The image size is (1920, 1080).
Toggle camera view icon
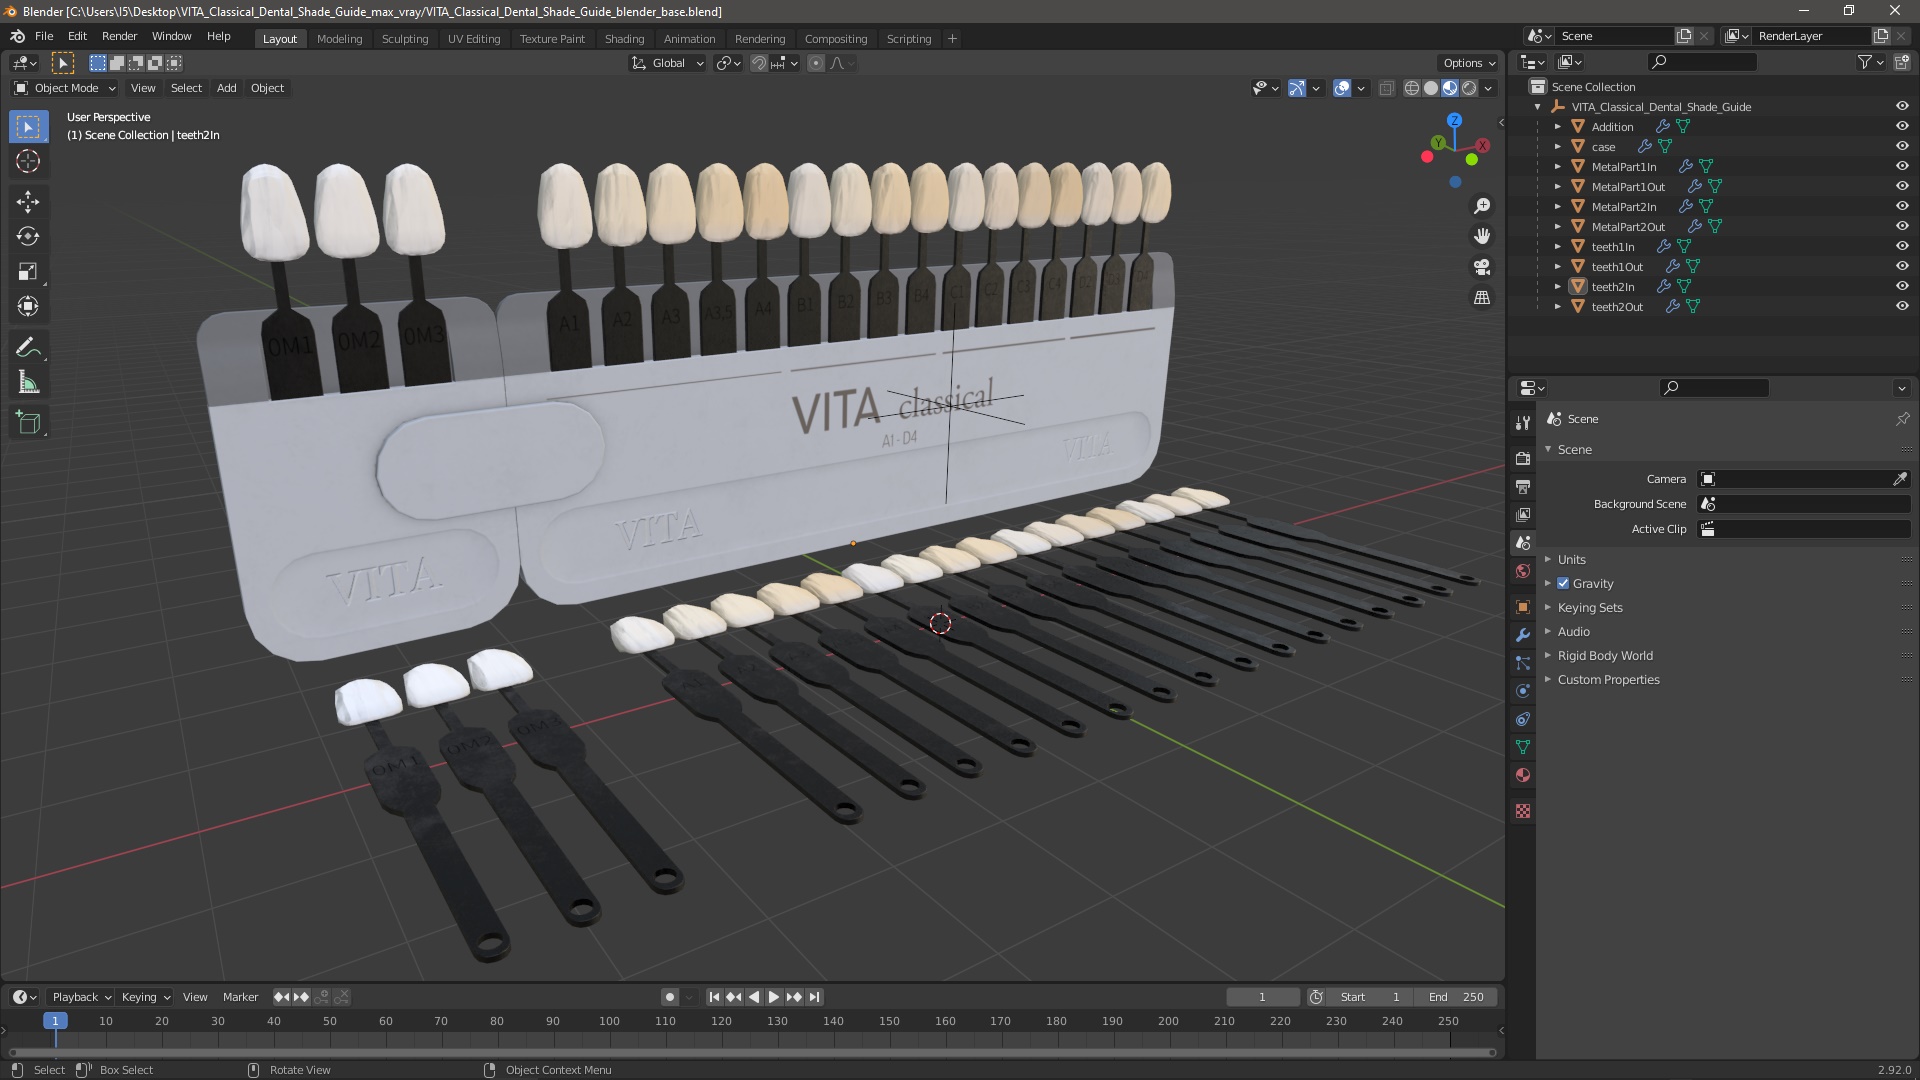coord(1482,267)
